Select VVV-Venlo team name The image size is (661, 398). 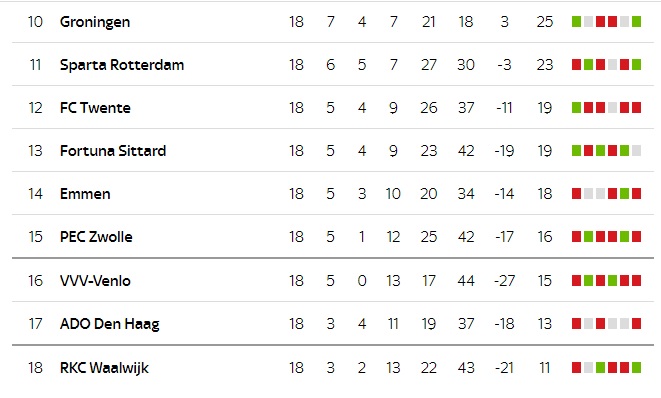(95, 281)
